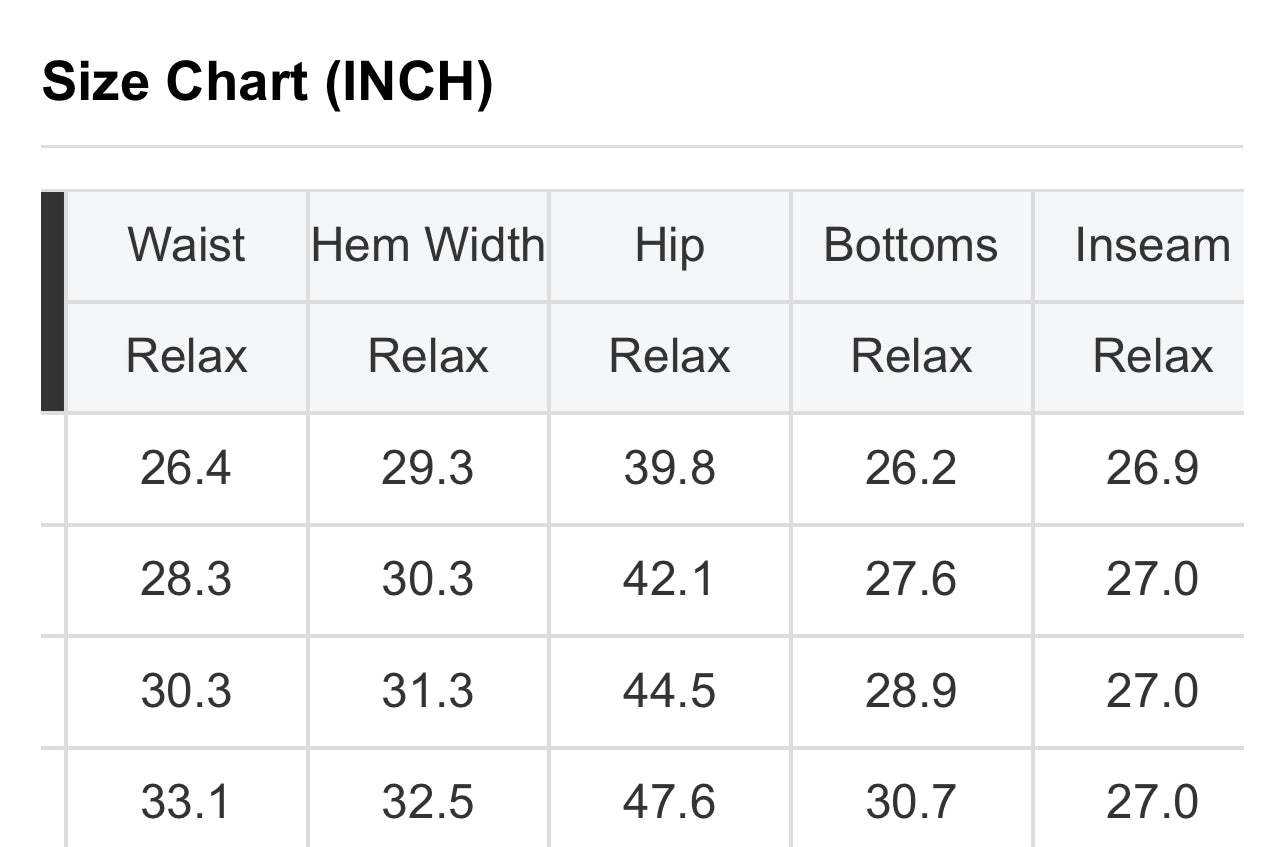The image size is (1284, 847).
Task: Click the 28.3 waist cell
Action: [186, 580]
